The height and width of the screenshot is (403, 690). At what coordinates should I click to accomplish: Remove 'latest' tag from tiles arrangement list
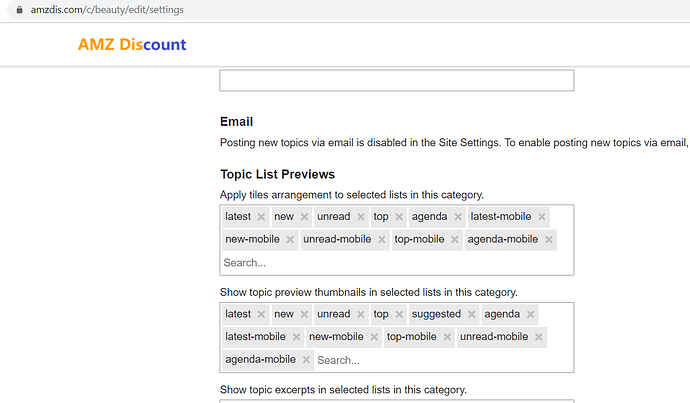(261, 217)
